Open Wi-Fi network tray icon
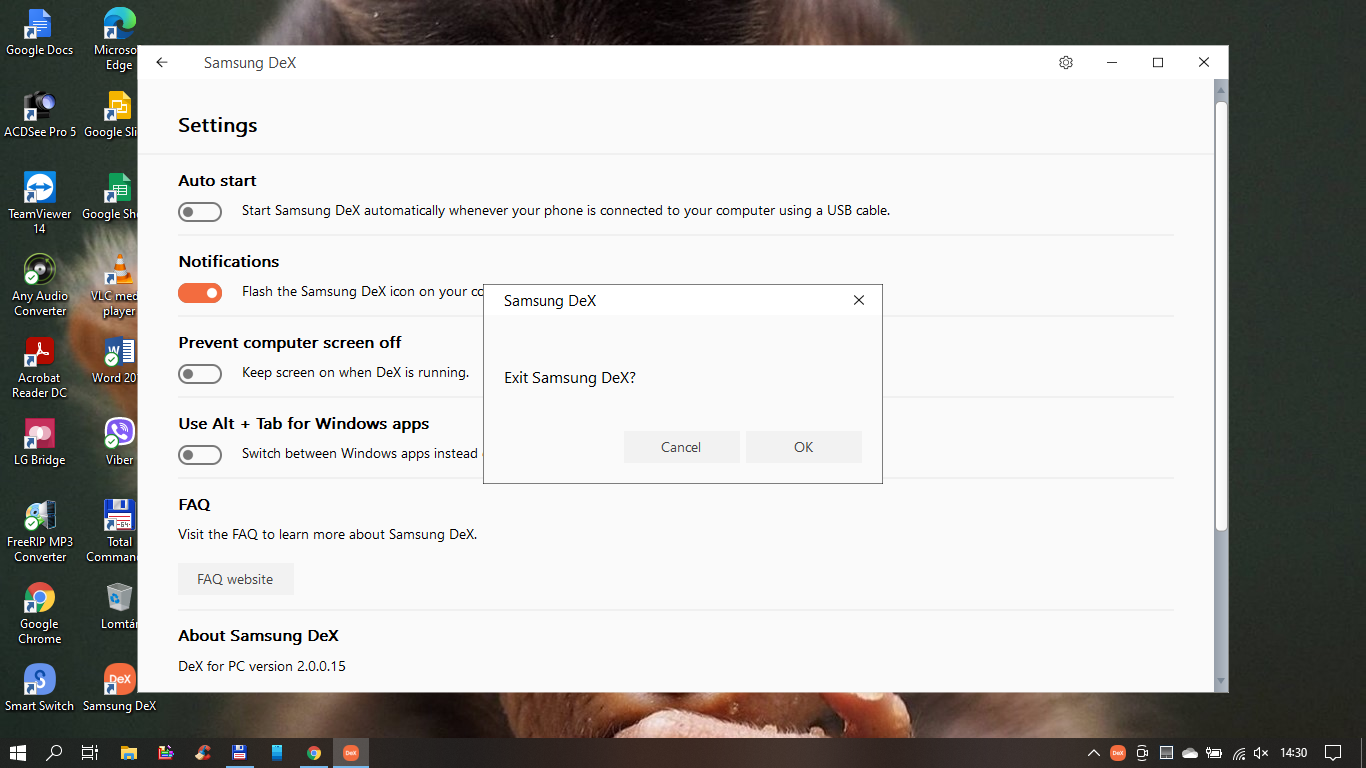Viewport: 1366px width, 768px height. [x=1238, y=753]
